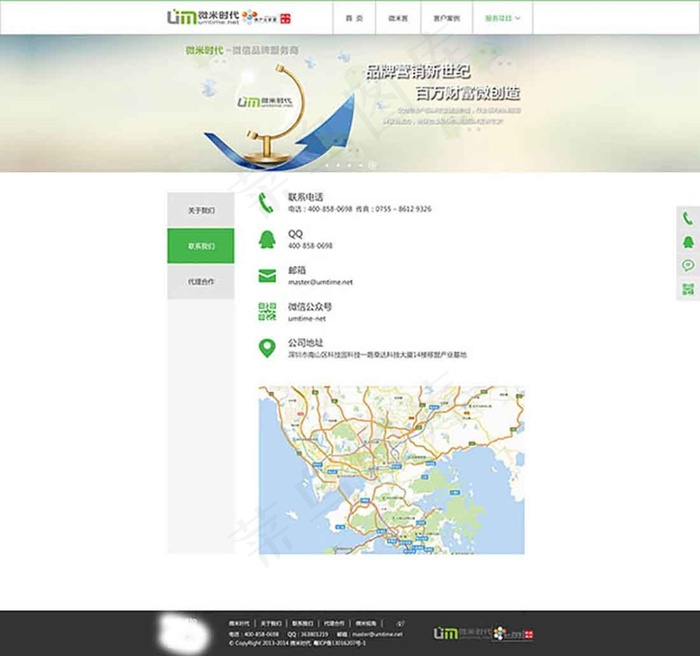The width and height of the screenshot is (700, 656).
Task: Click the 微米时代 link in the footer
Action: coord(239,623)
